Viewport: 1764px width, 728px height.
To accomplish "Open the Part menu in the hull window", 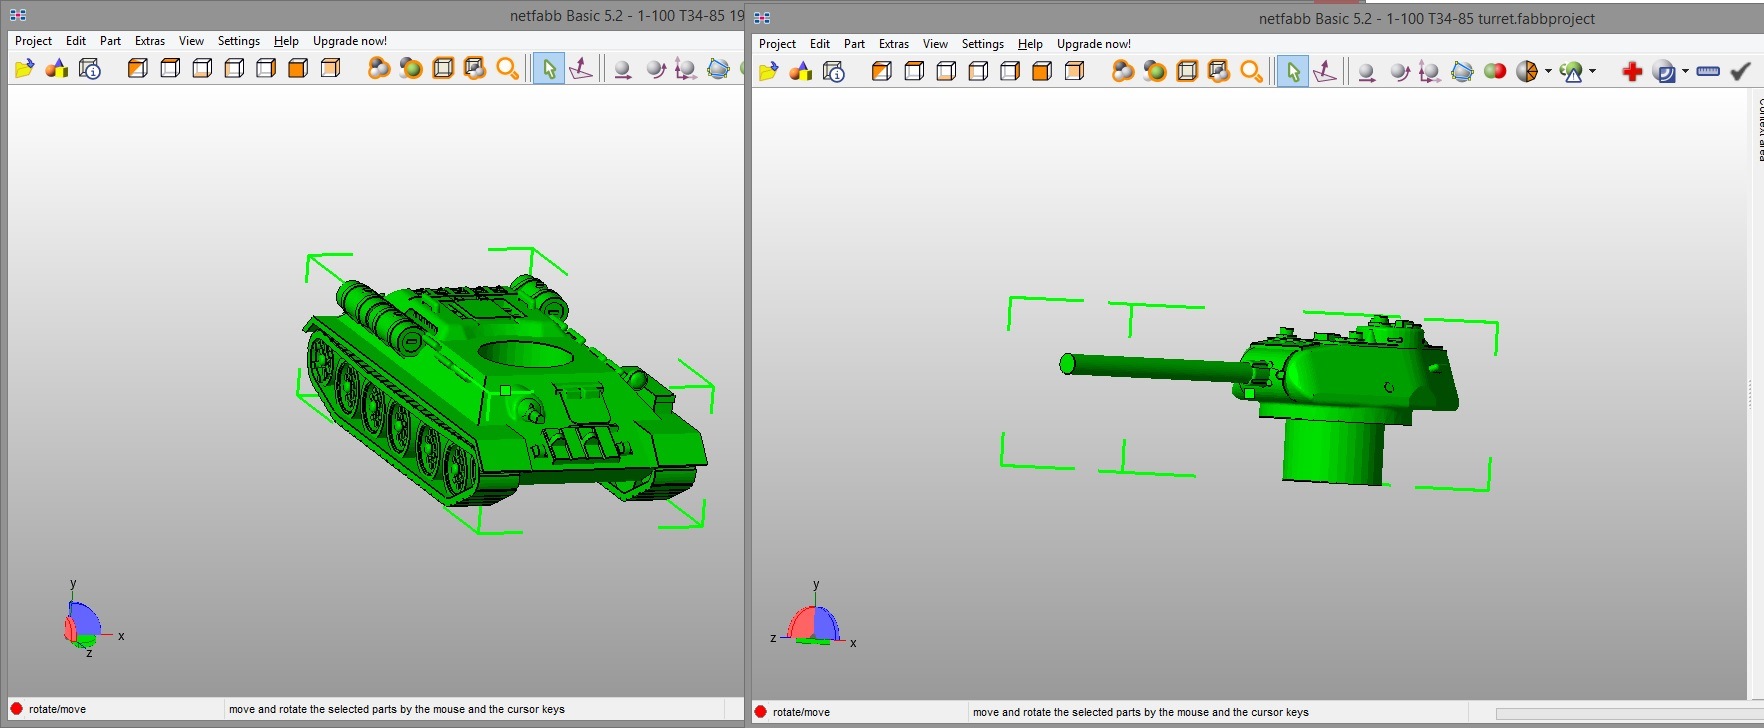I will point(110,41).
